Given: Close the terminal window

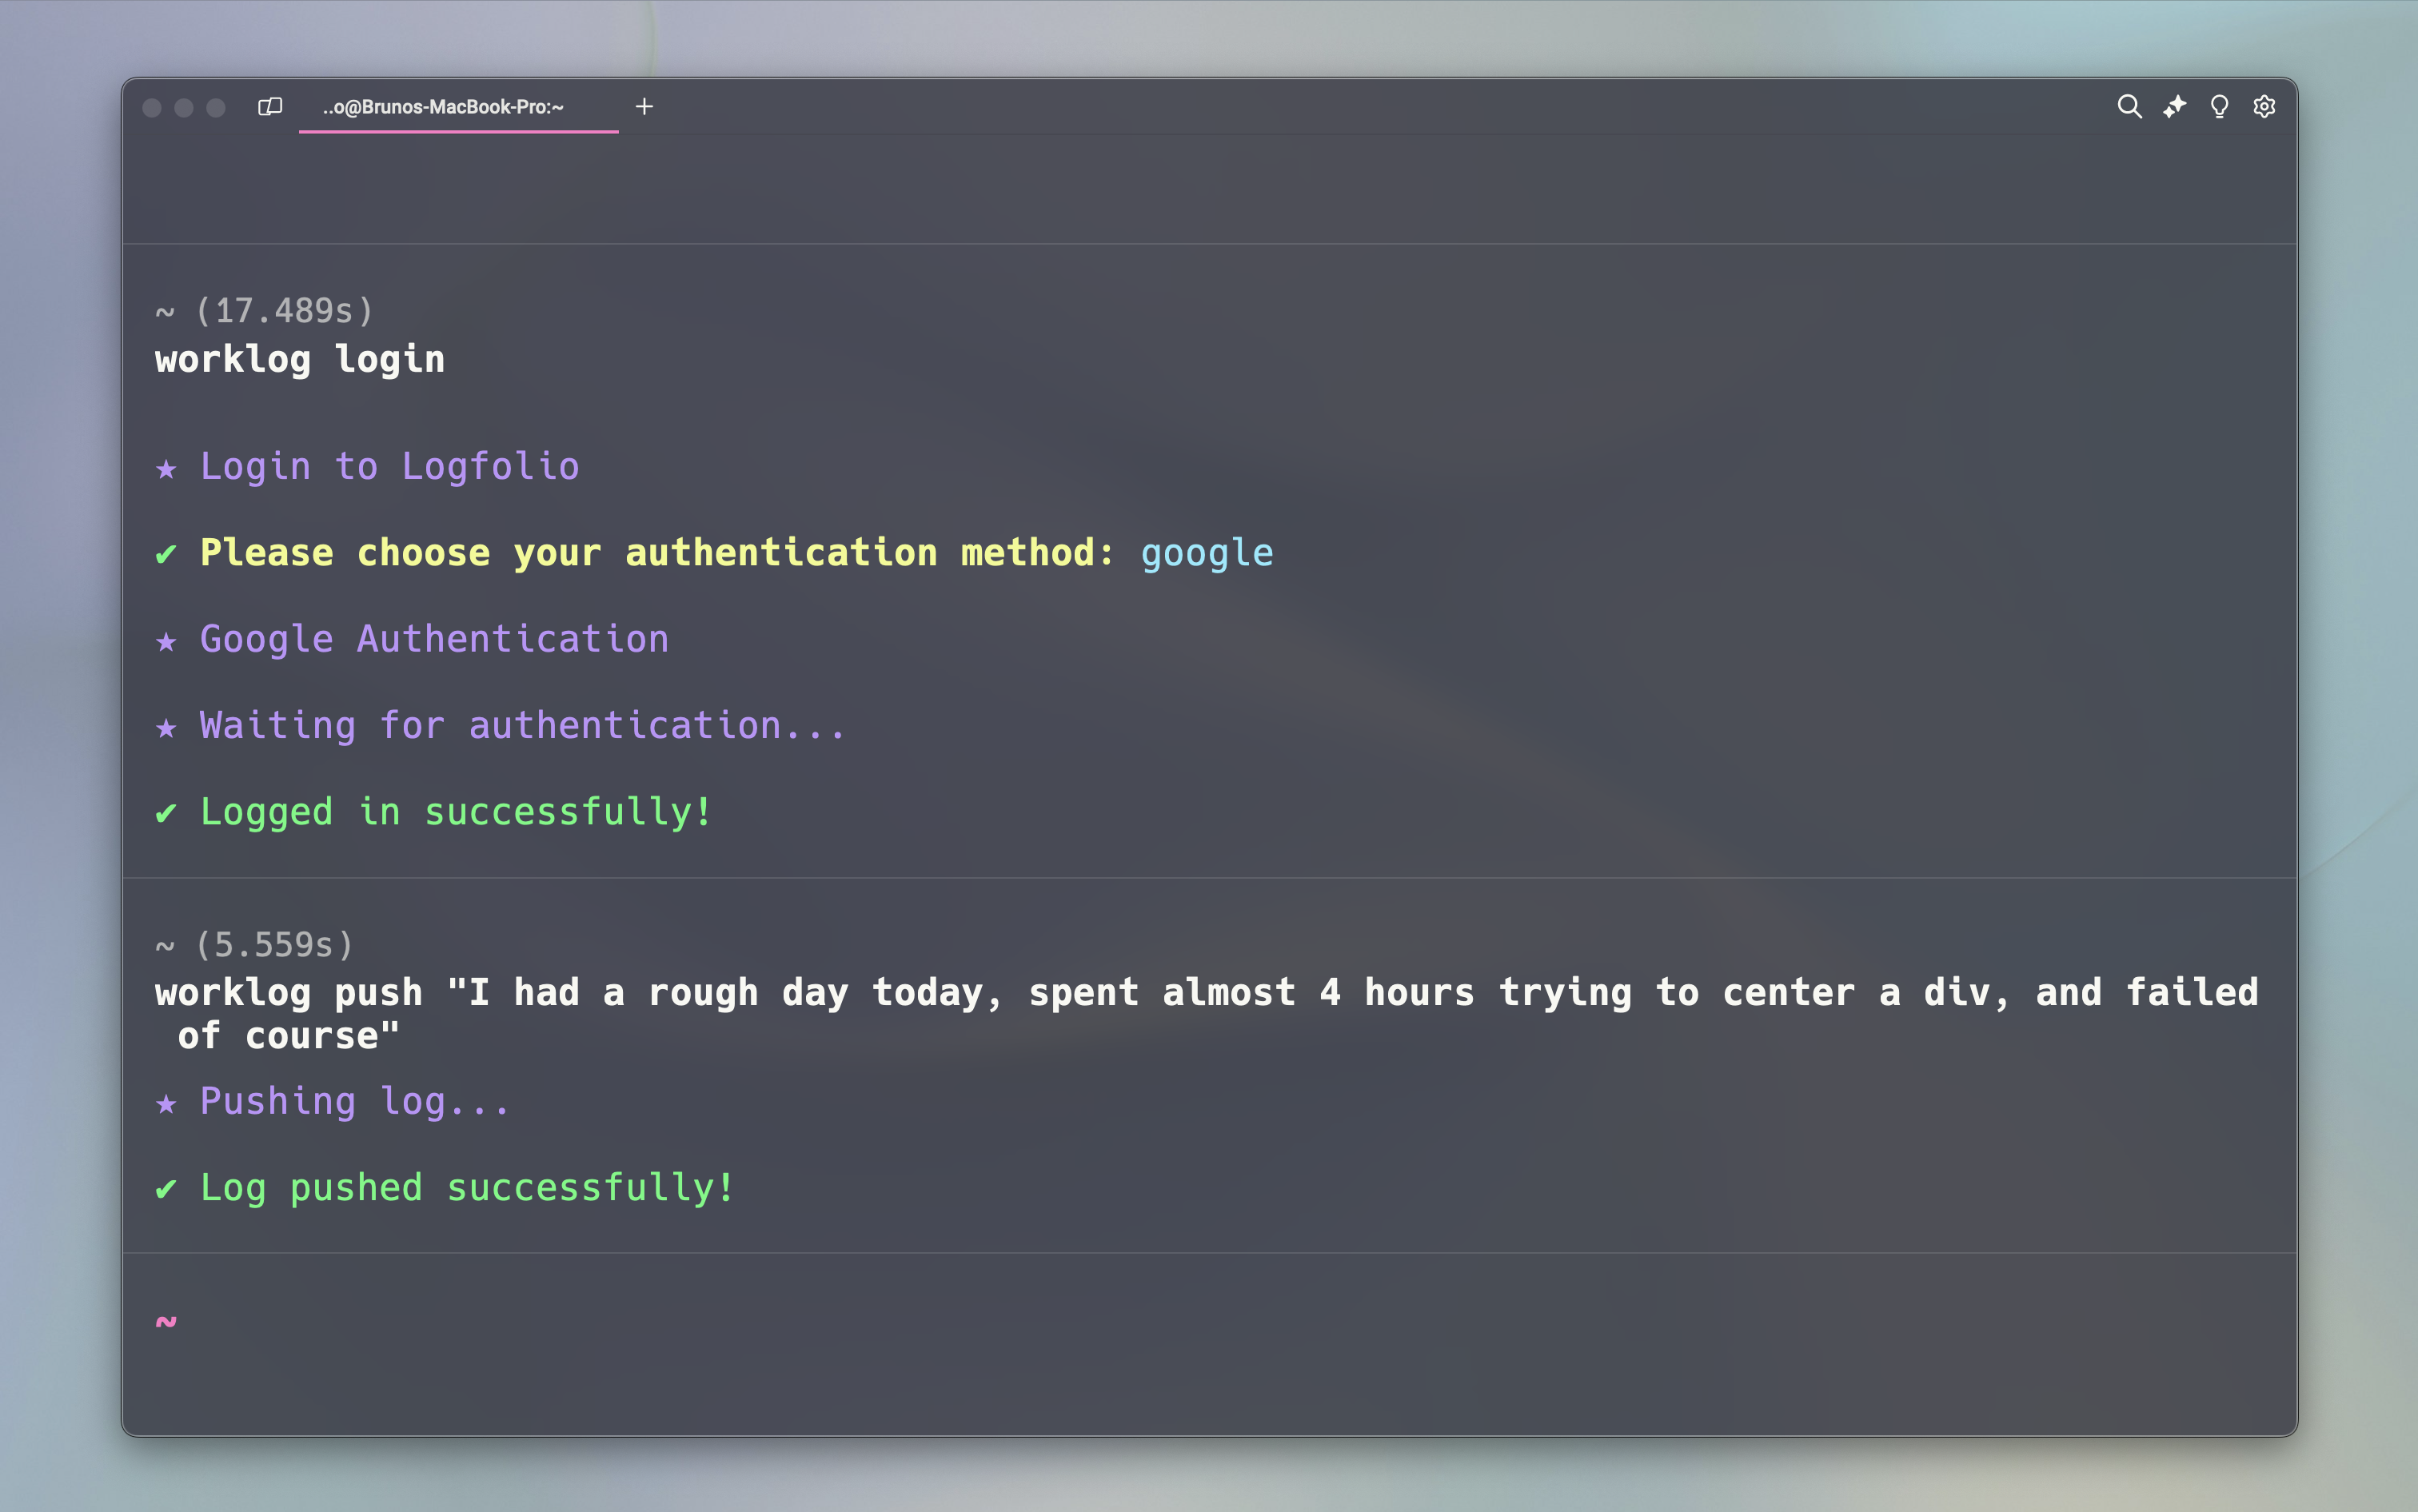Looking at the screenshot, I should [x=152, y=107].
